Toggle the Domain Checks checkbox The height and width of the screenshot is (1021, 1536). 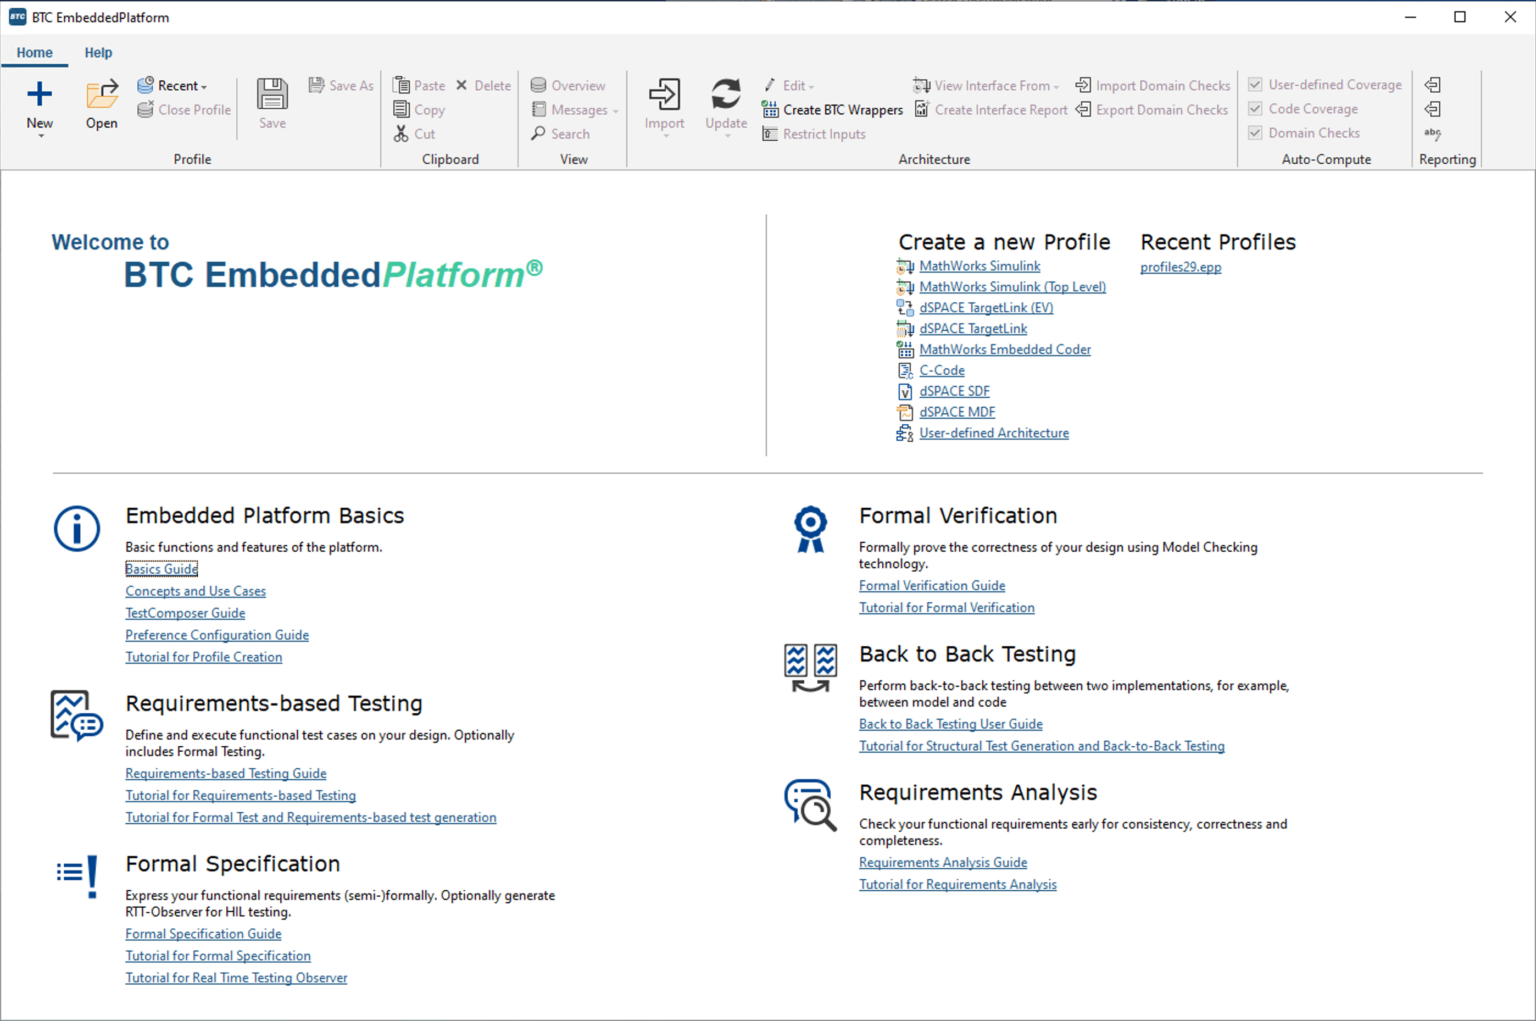click(1255, 133)
